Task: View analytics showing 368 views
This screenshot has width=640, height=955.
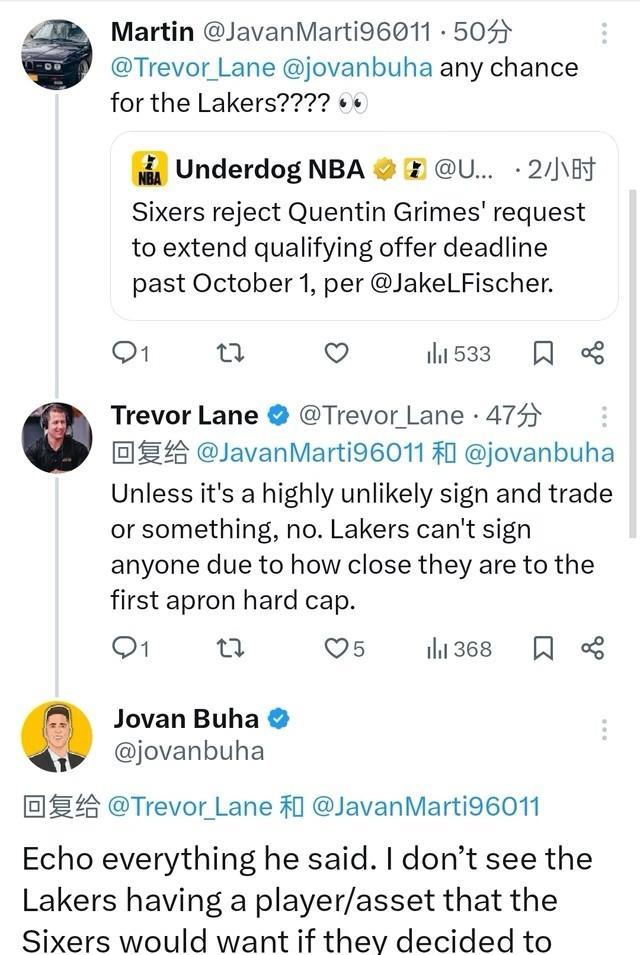Action: point(459,649)
